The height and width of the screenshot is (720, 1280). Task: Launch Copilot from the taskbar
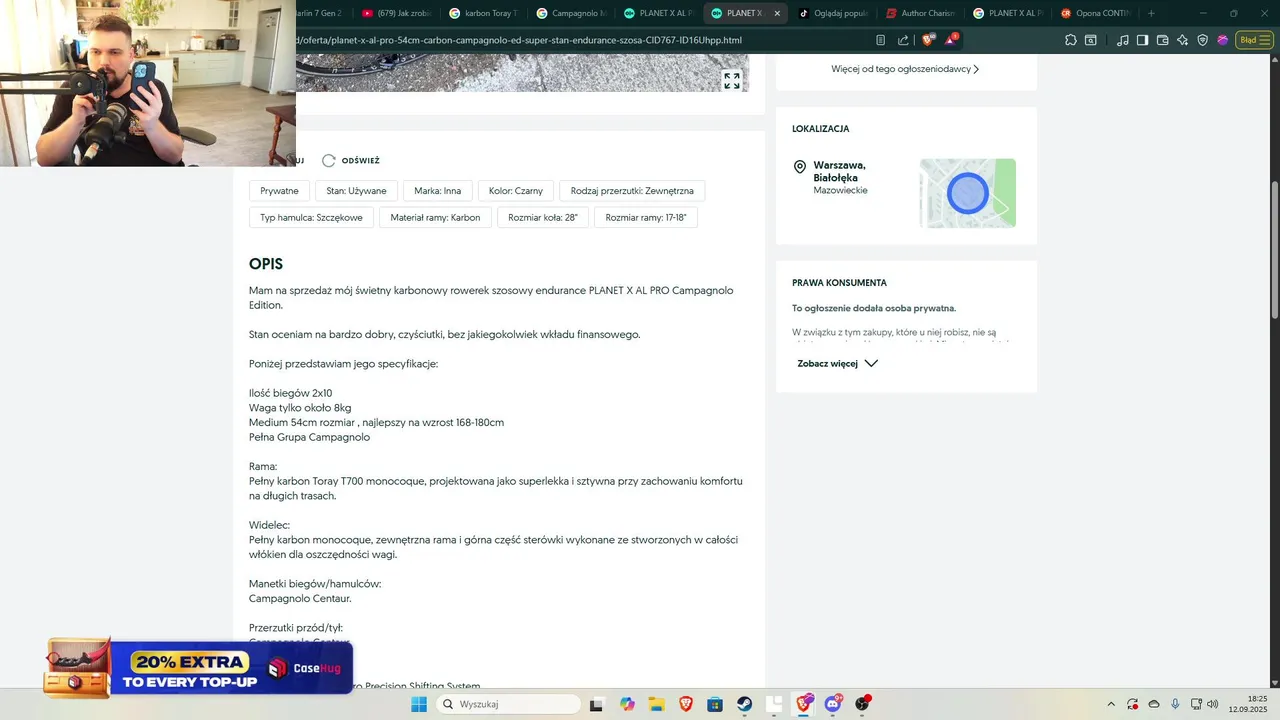tap(627, 704)
